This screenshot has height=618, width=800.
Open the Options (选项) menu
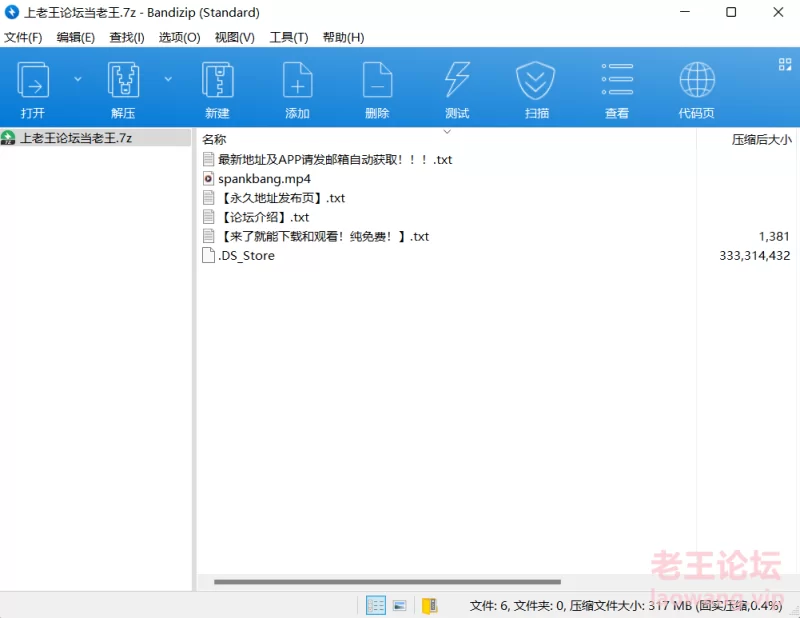pos(179,37)
